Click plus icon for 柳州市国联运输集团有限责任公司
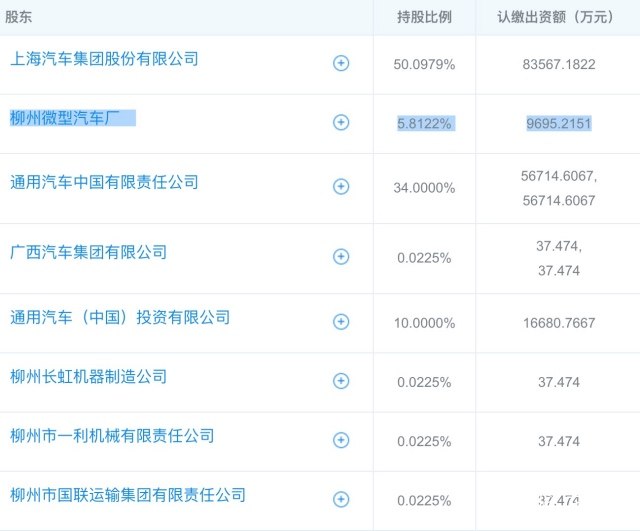This screenshot has height=531, width=640. [x=341, y=499]
